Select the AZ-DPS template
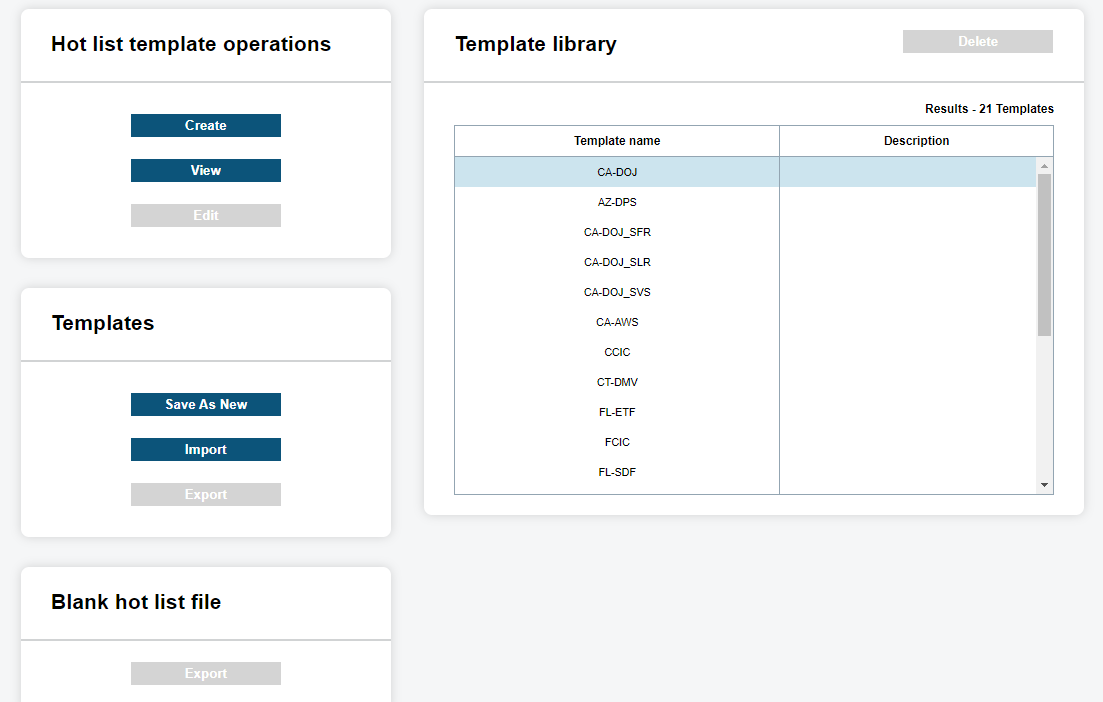 tap(617, 202)
